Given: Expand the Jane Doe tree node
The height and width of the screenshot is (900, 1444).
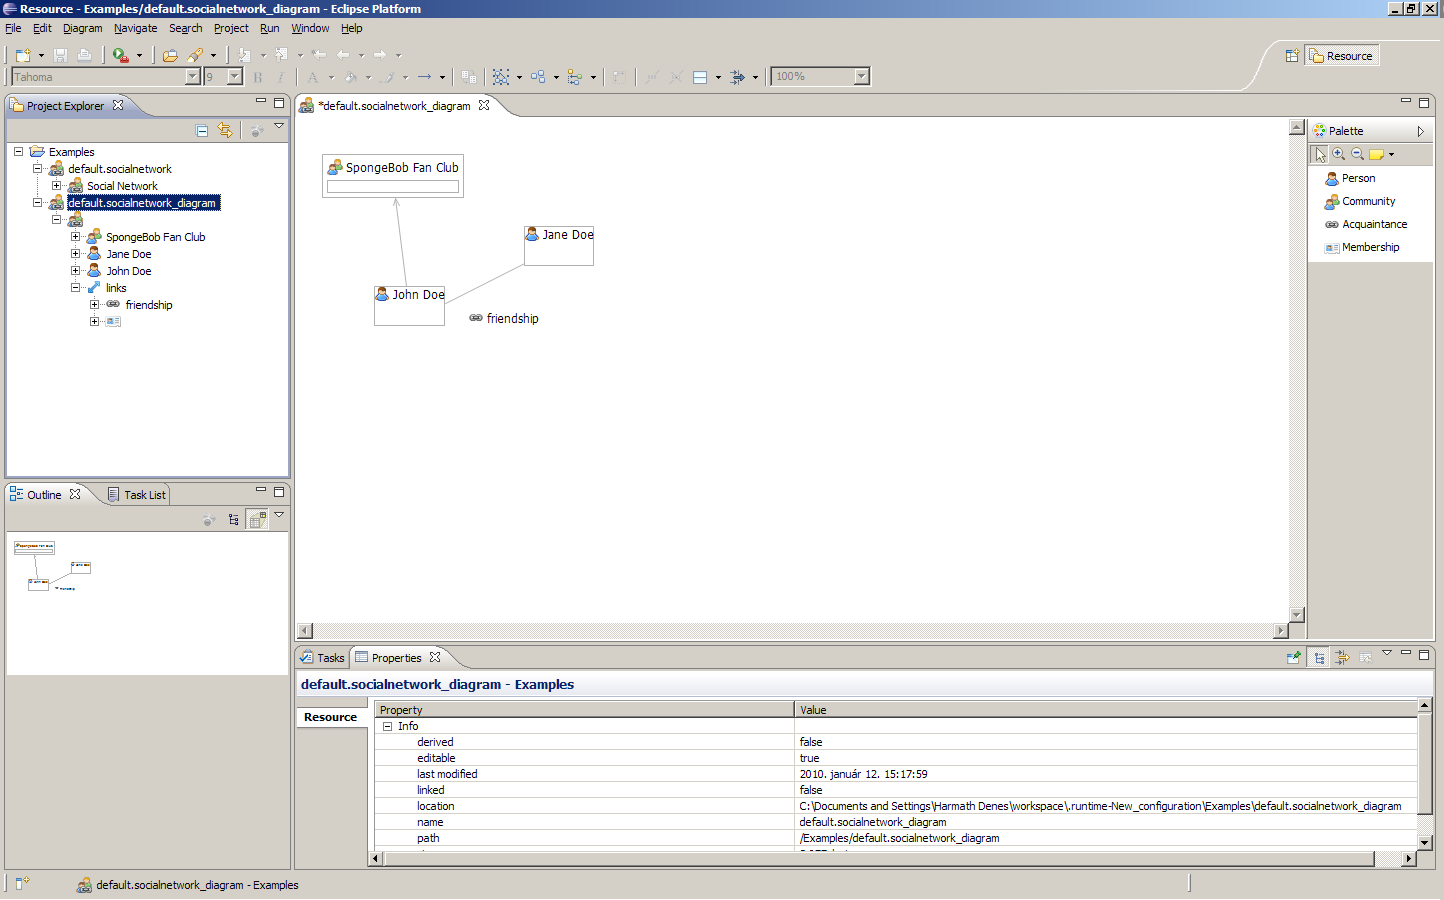Looking at the screenshot, I should [x=75, y=254].
